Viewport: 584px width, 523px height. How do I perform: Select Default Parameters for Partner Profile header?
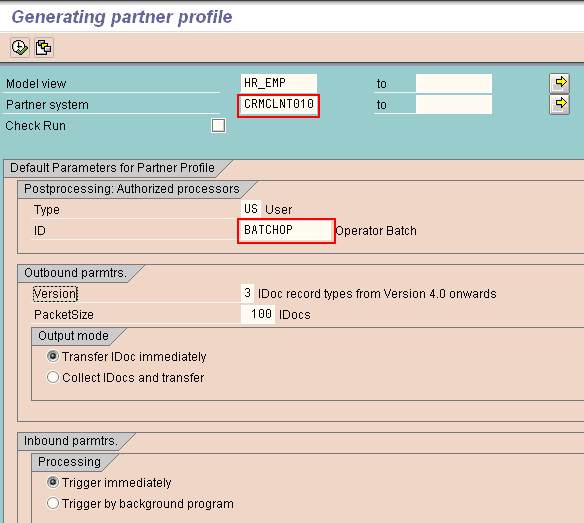click(x=112, y=168)
